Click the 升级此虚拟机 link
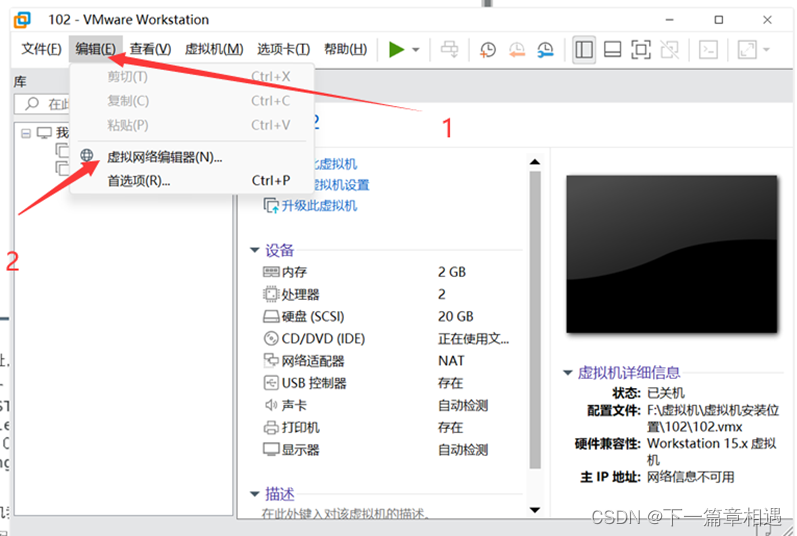 click(319, 206)
